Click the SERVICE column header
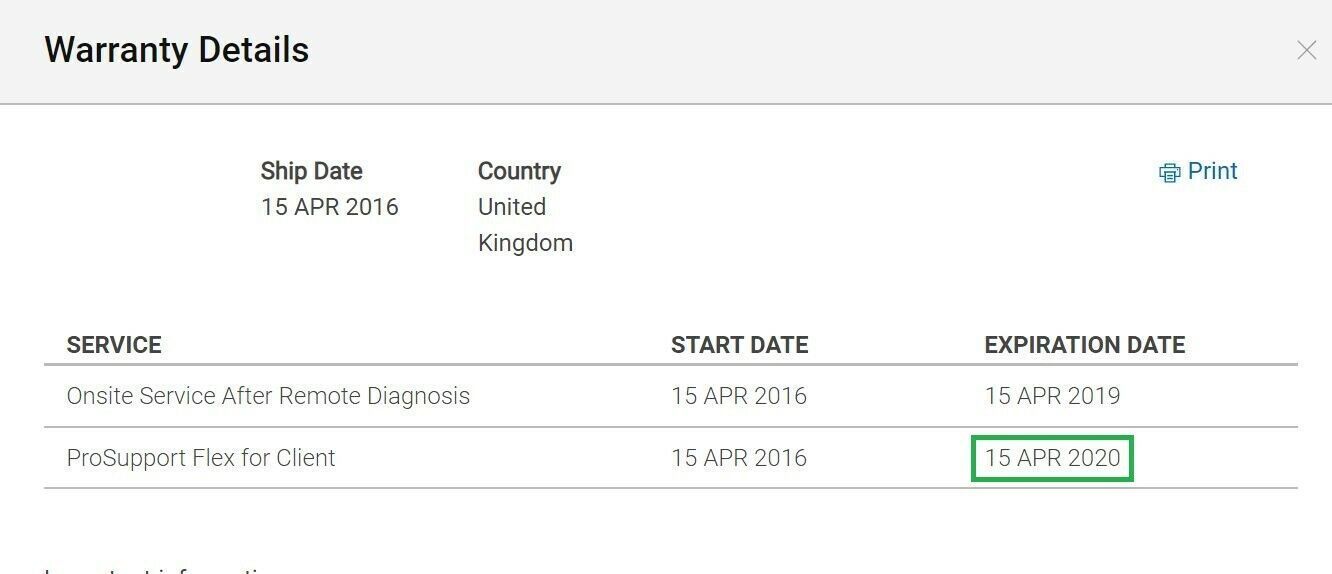The height and width of the screenshot is (574, 1332). click(x=114, y=345)
